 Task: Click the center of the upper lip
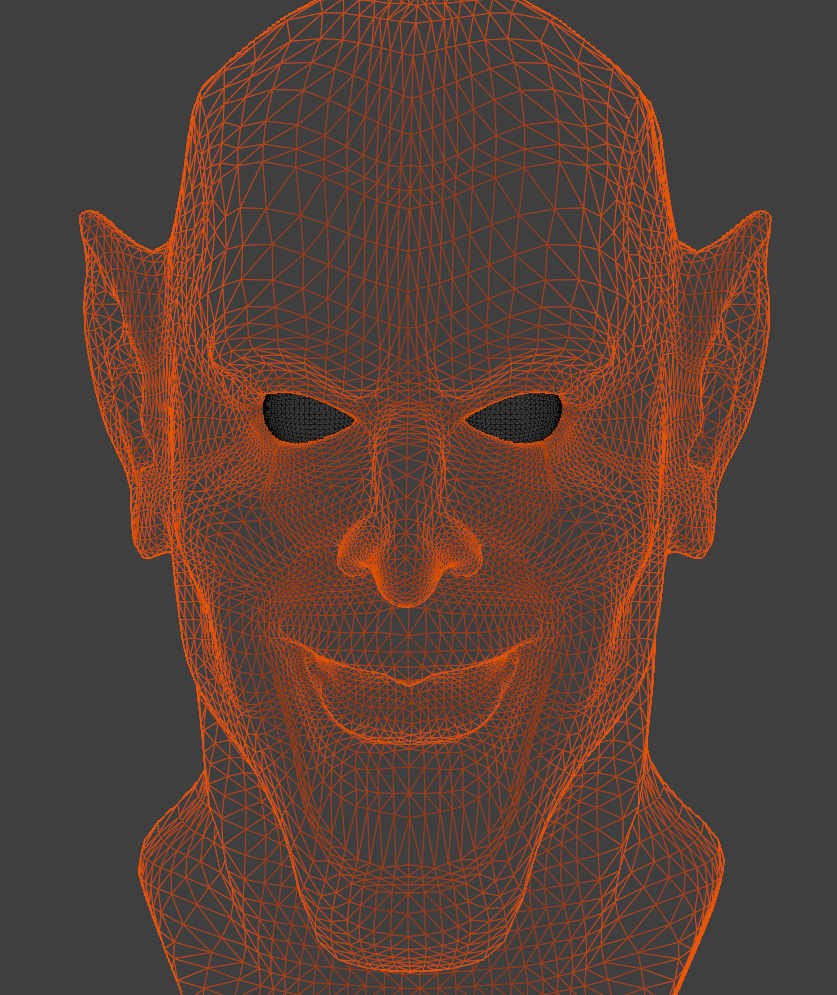pos(410,672)
